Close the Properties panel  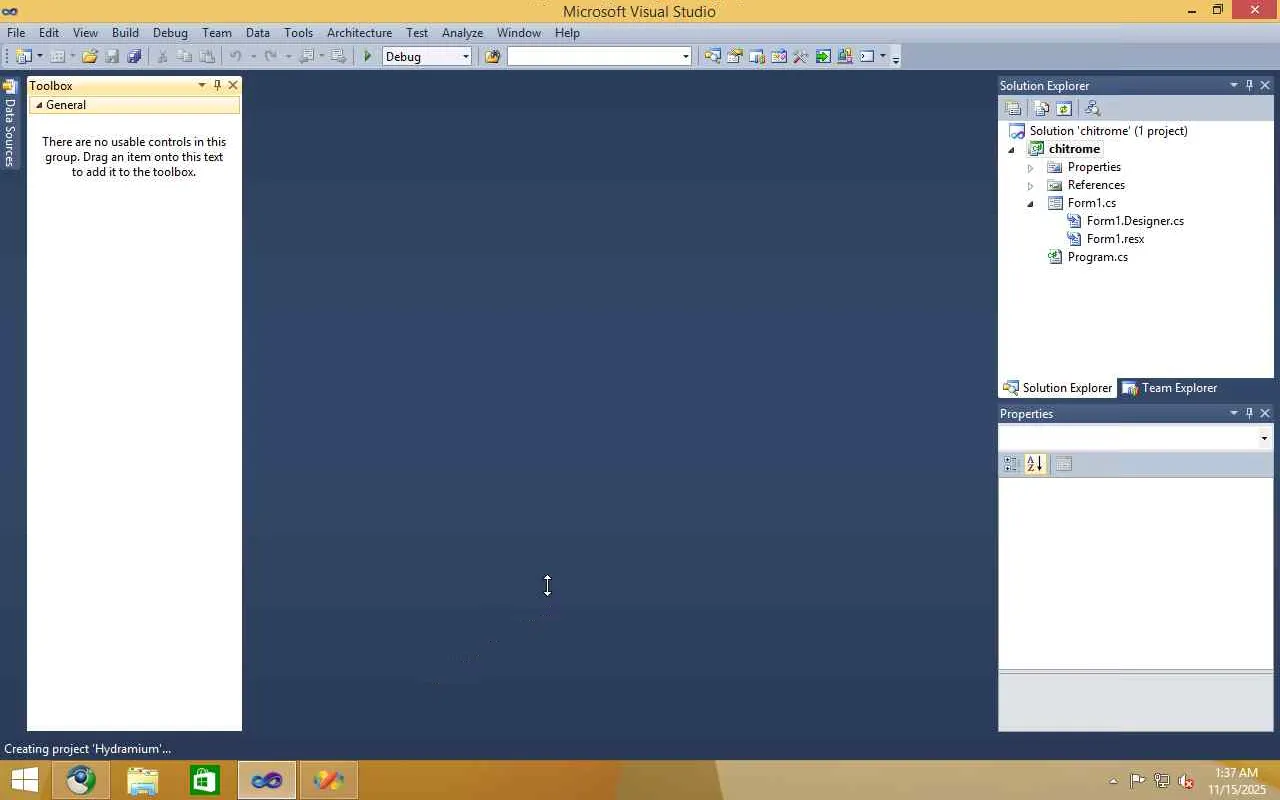point(1265,414)
